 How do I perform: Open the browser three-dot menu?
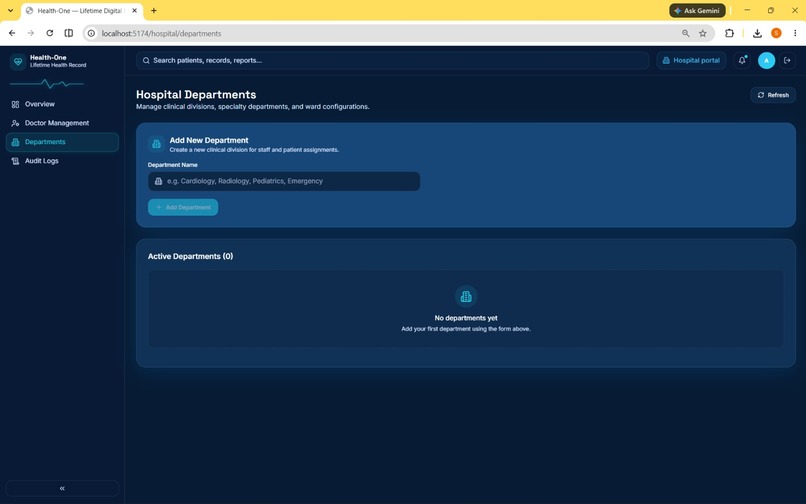coord(795,33)
